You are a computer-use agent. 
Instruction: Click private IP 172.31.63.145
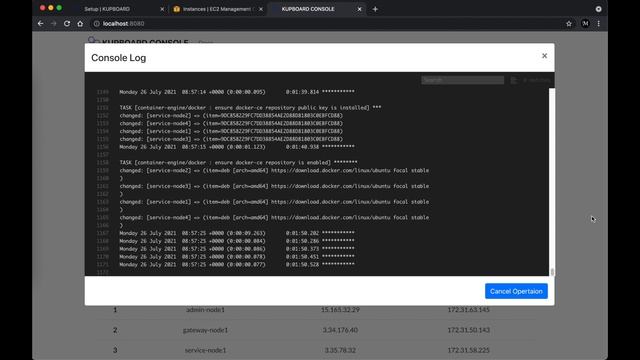[x=468, y=310]
